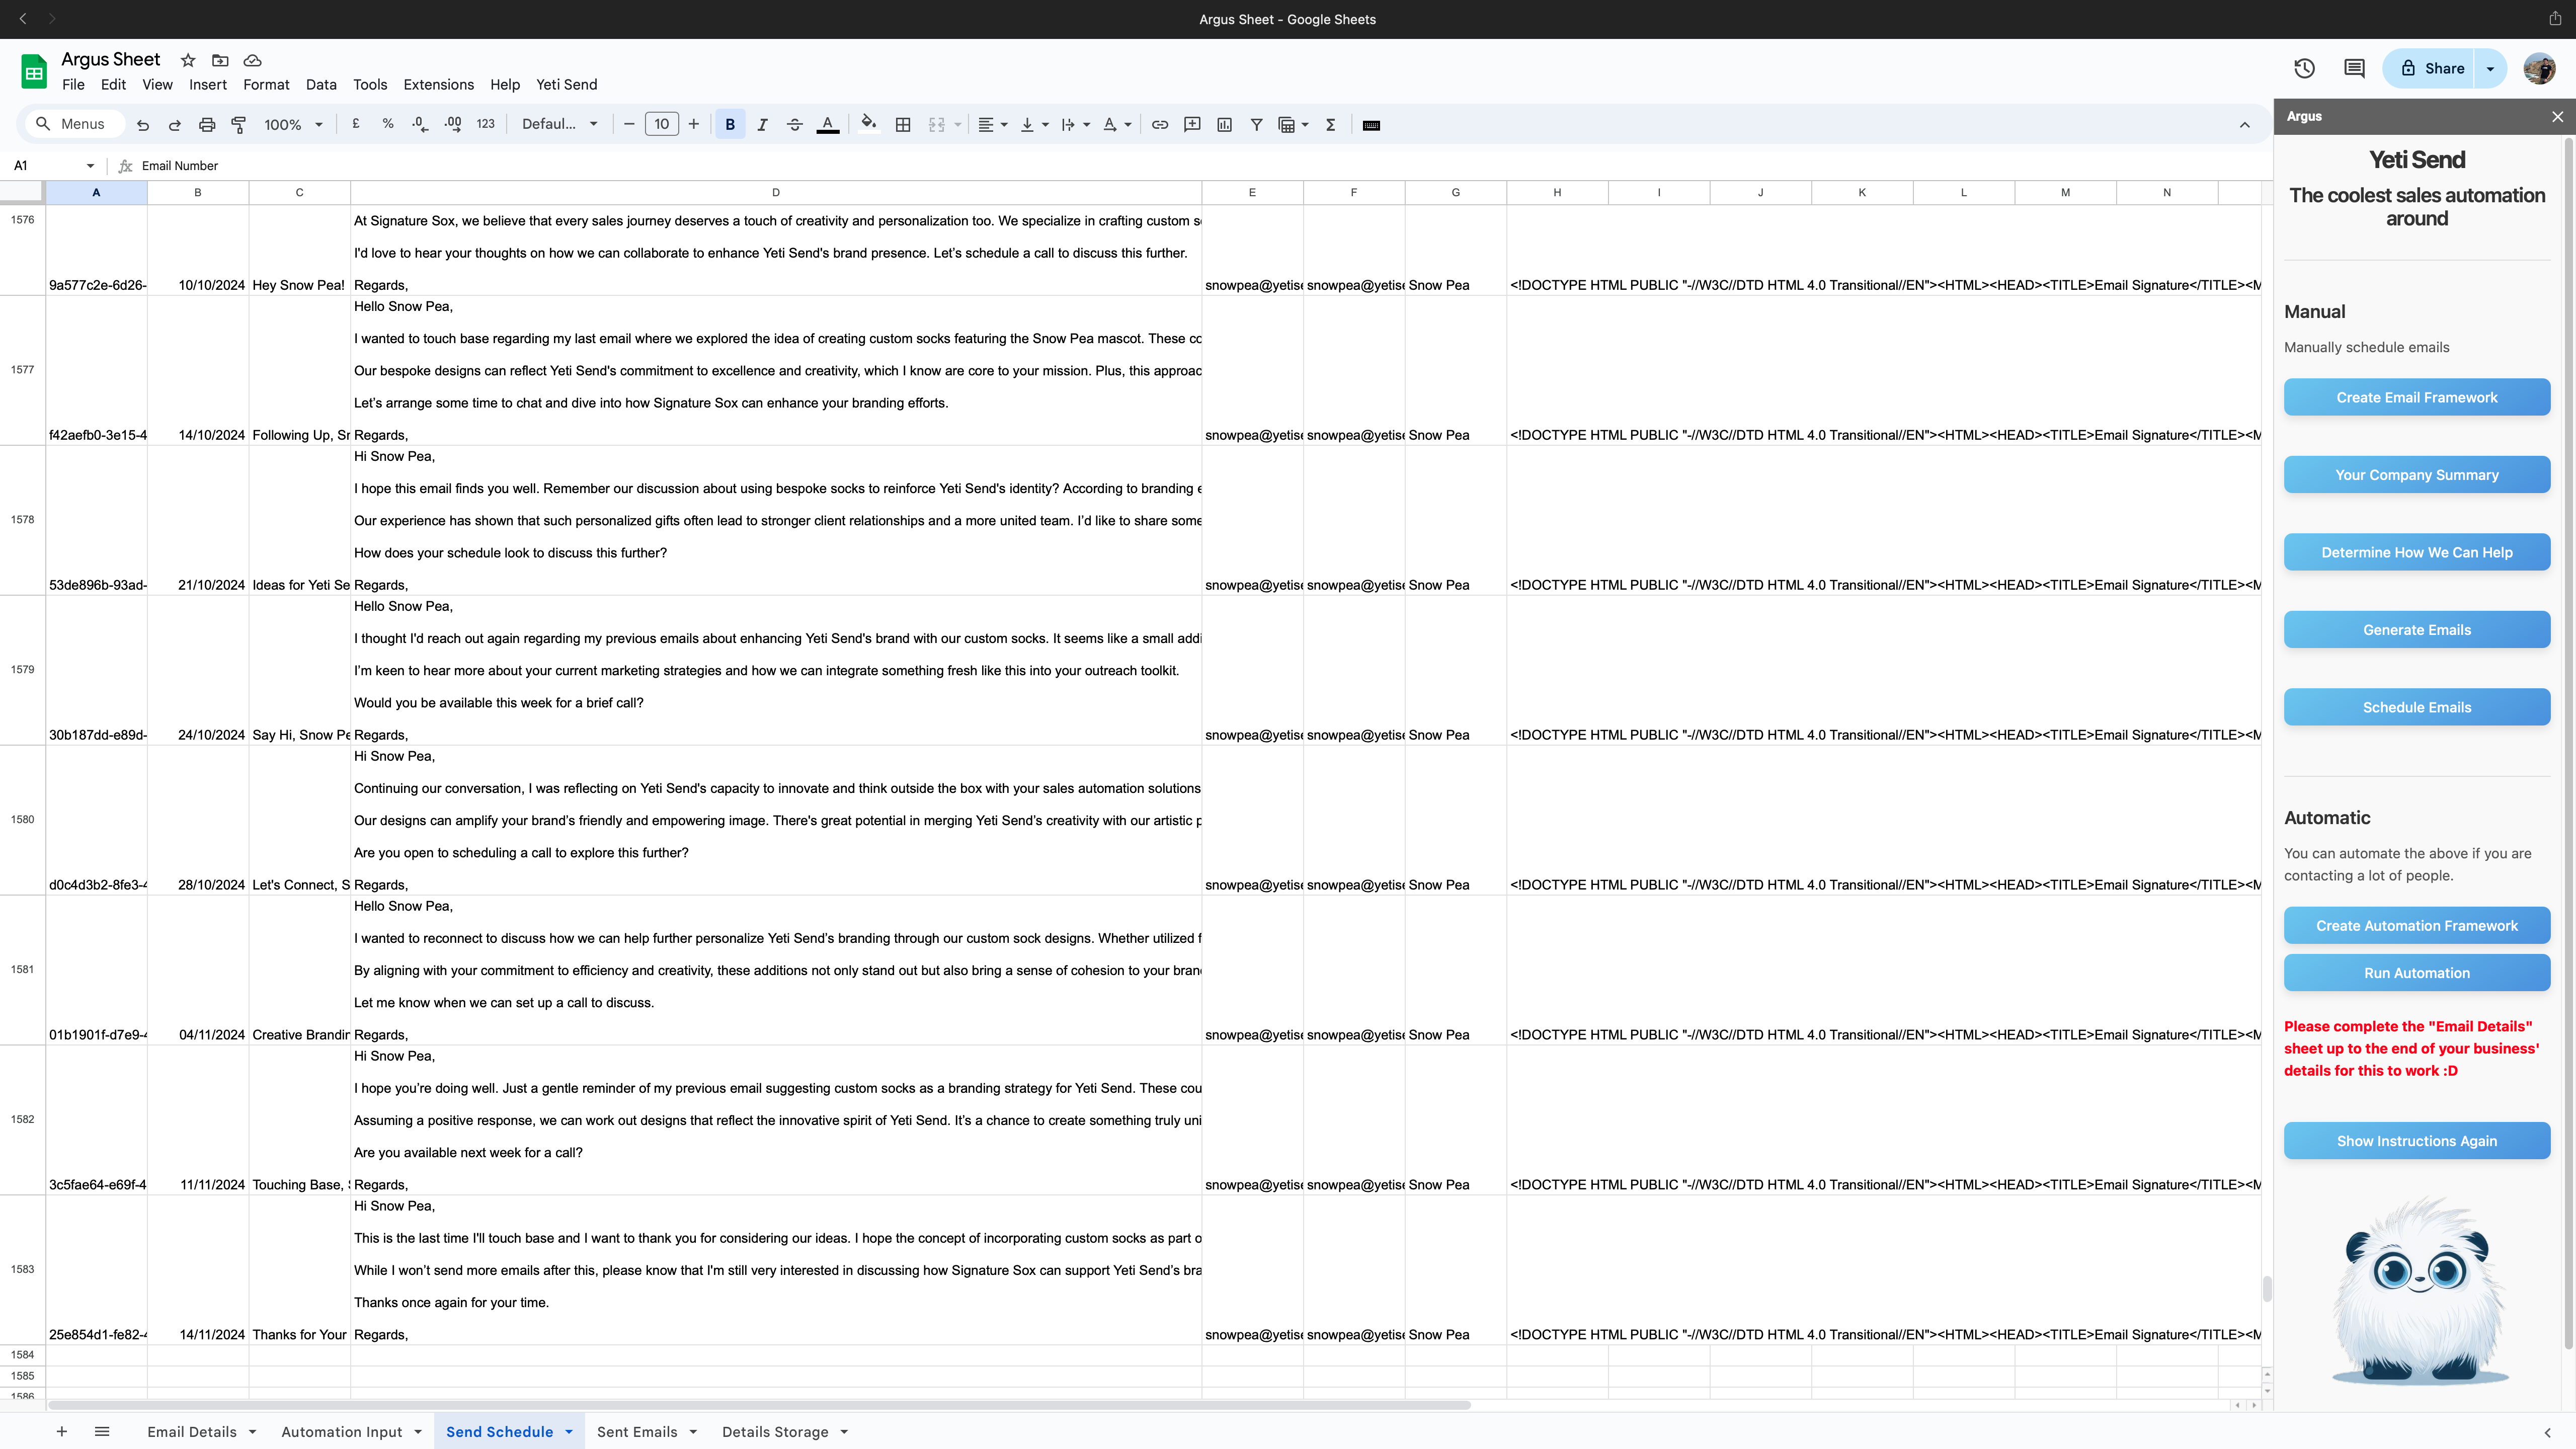Toggle bold formatting

point(730,124)
